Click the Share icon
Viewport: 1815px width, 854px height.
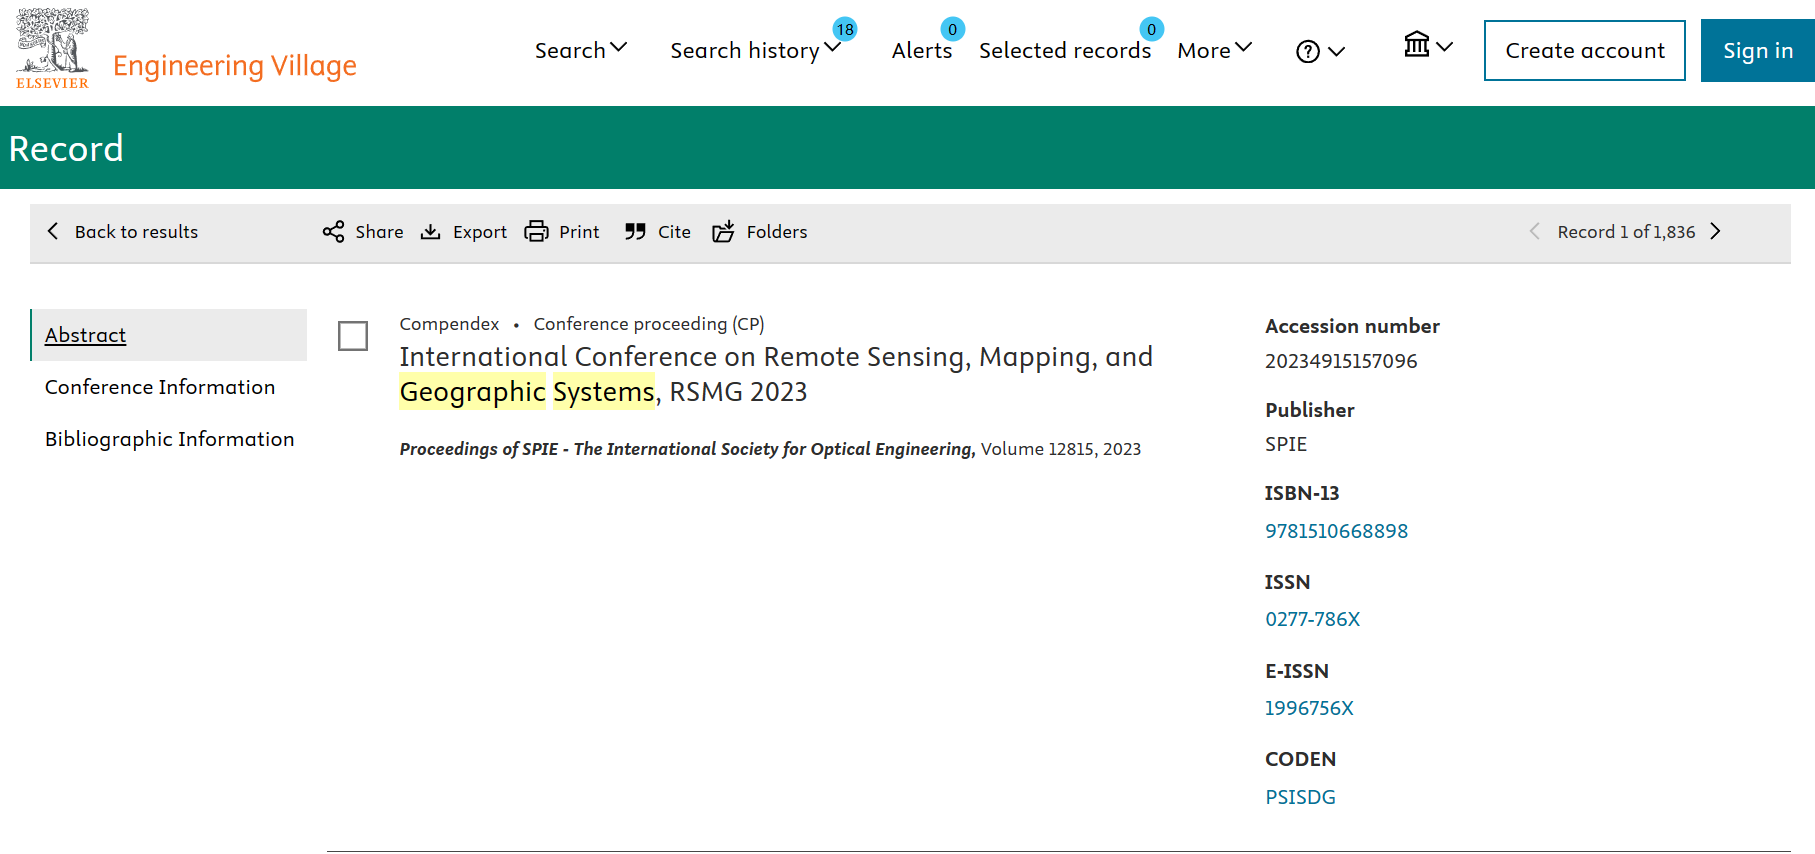coord(333,231)
